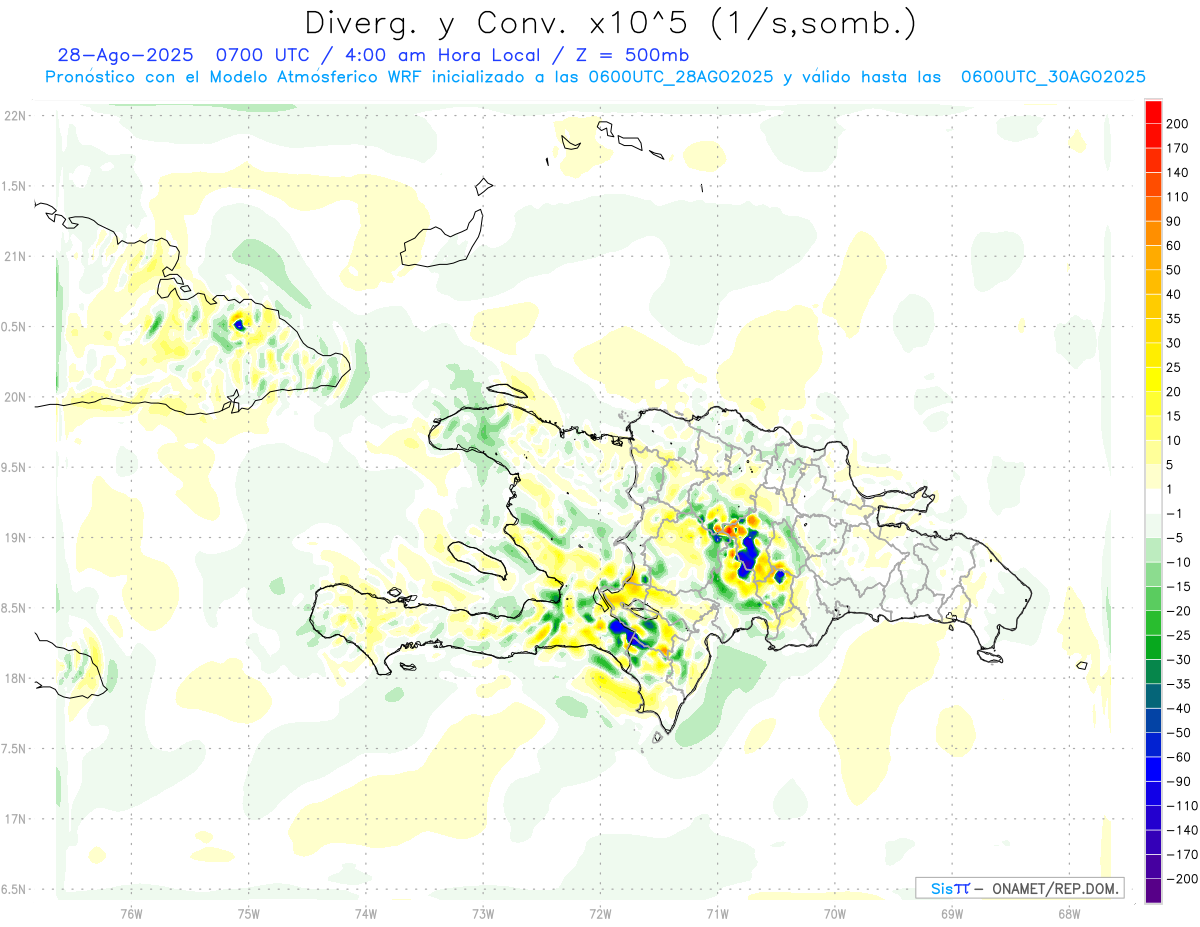1200x927 pixels.
Task: Click the 20N latitude label
Action: point(14,397)
